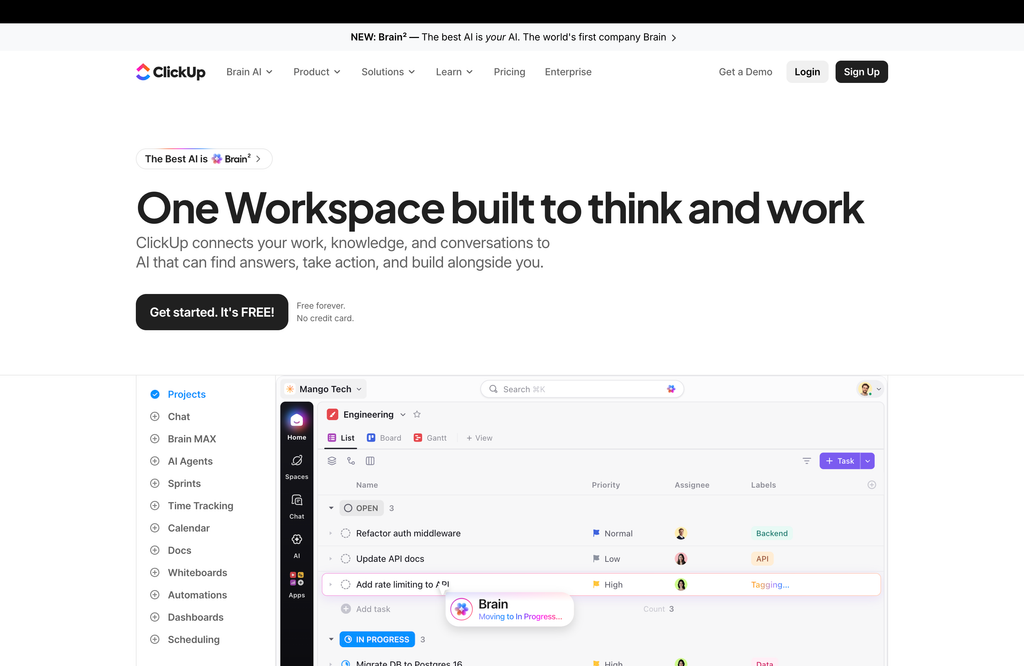The width and height of the screenshot is (1024, 666).
Task: Click the plus icon beside Brain MAX
Action: tap(155, 439)
